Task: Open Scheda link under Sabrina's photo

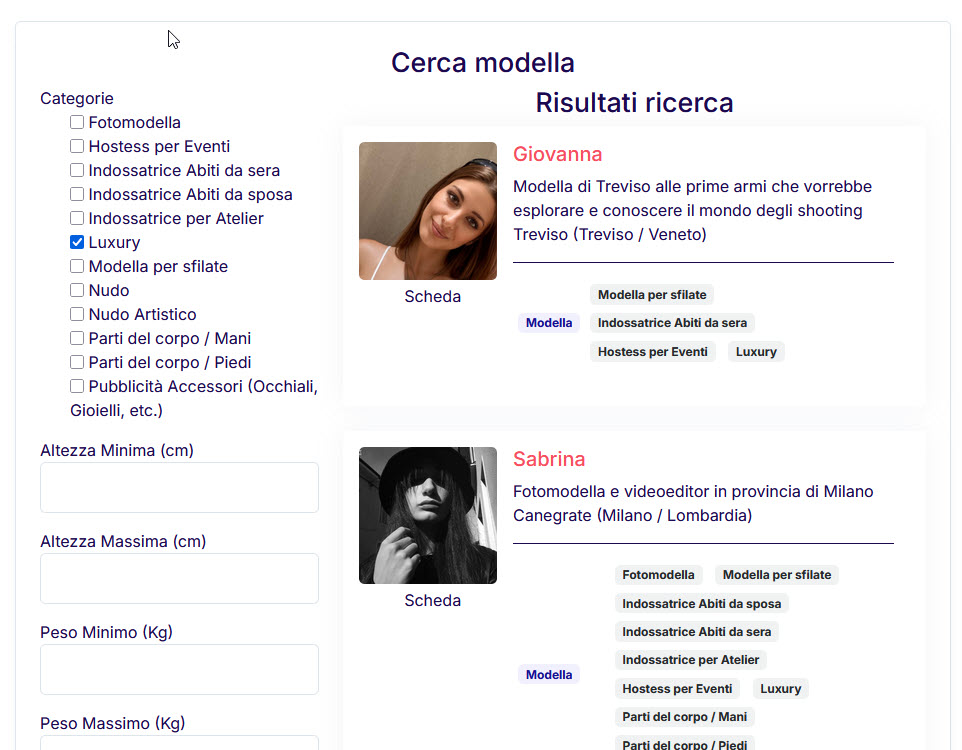Action: [x=432, y=600]
